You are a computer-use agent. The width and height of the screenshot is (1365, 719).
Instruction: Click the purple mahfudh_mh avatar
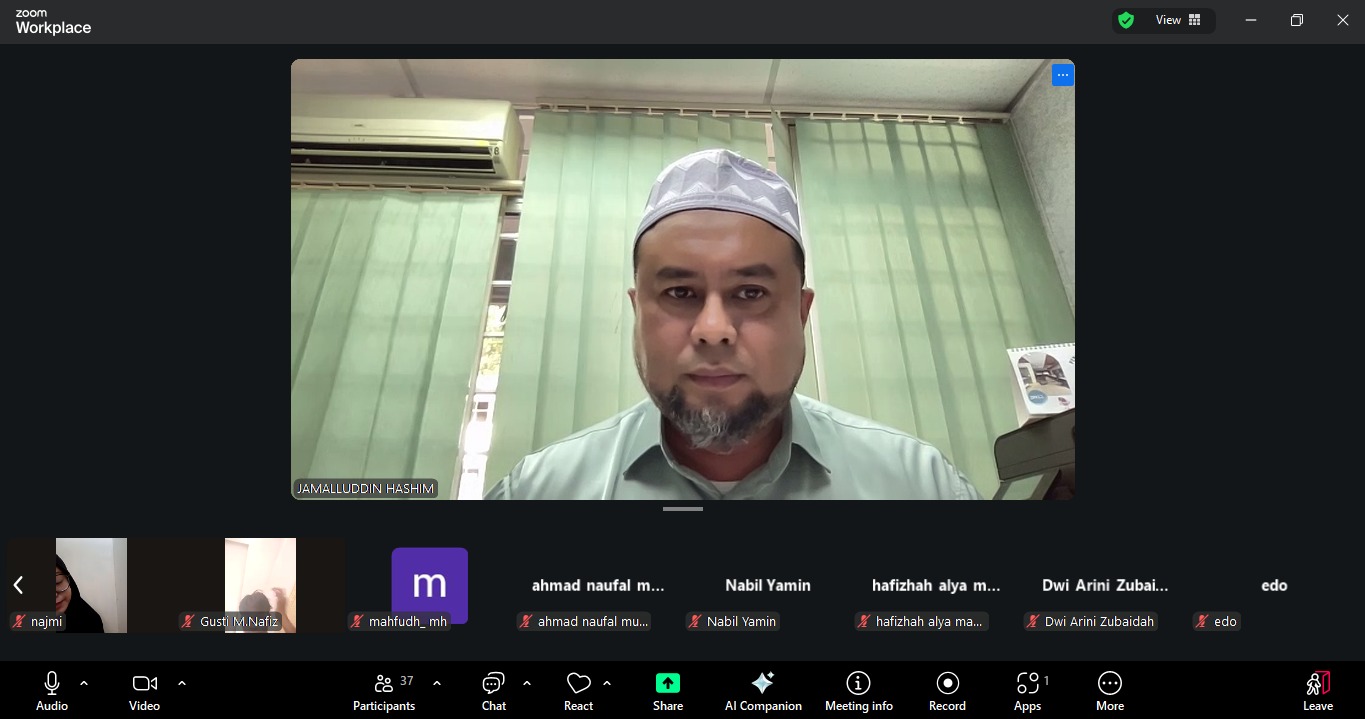429,585
